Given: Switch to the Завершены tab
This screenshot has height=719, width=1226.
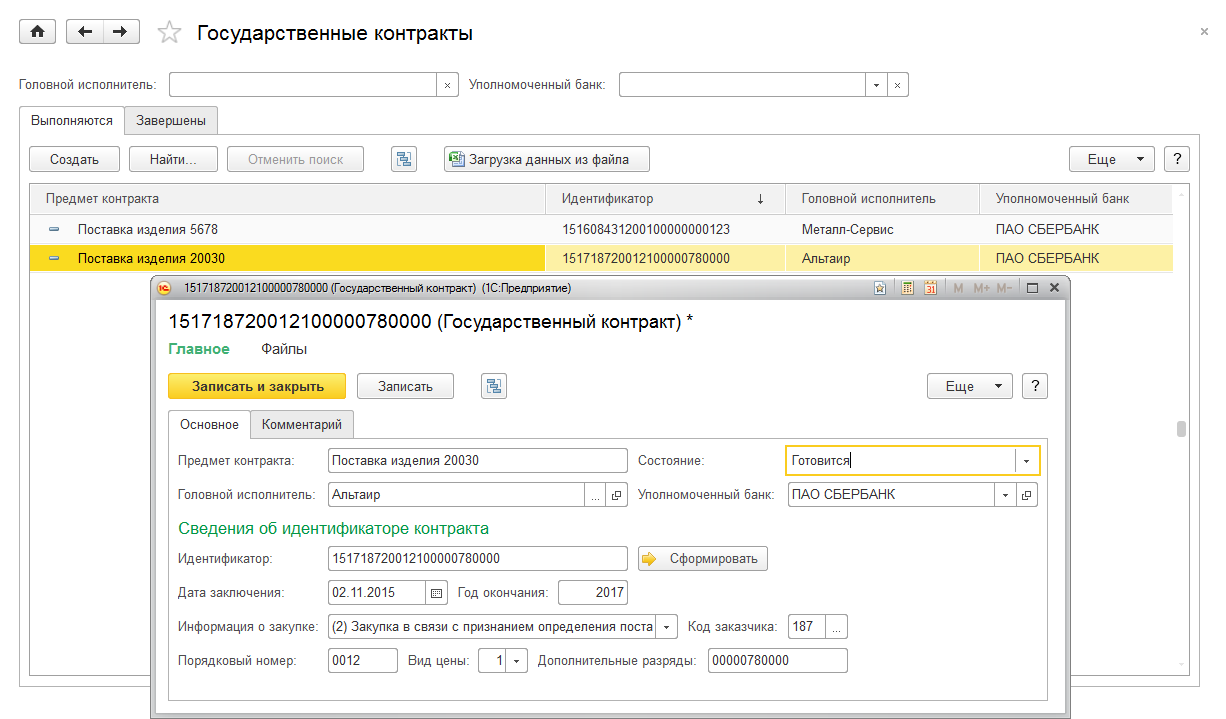Looking at the screenshot, I should tap(171, 120).
